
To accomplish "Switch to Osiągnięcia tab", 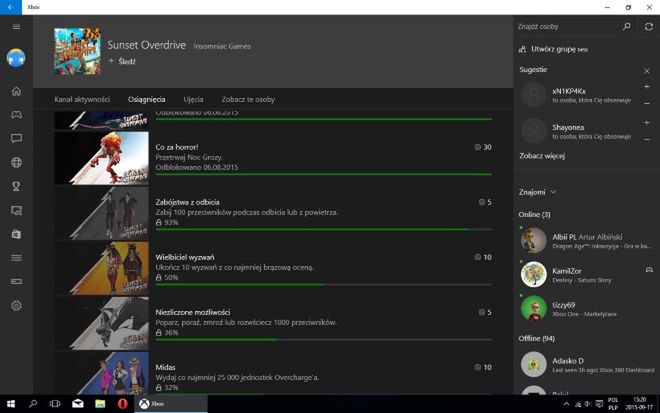I will click(146, 99).
